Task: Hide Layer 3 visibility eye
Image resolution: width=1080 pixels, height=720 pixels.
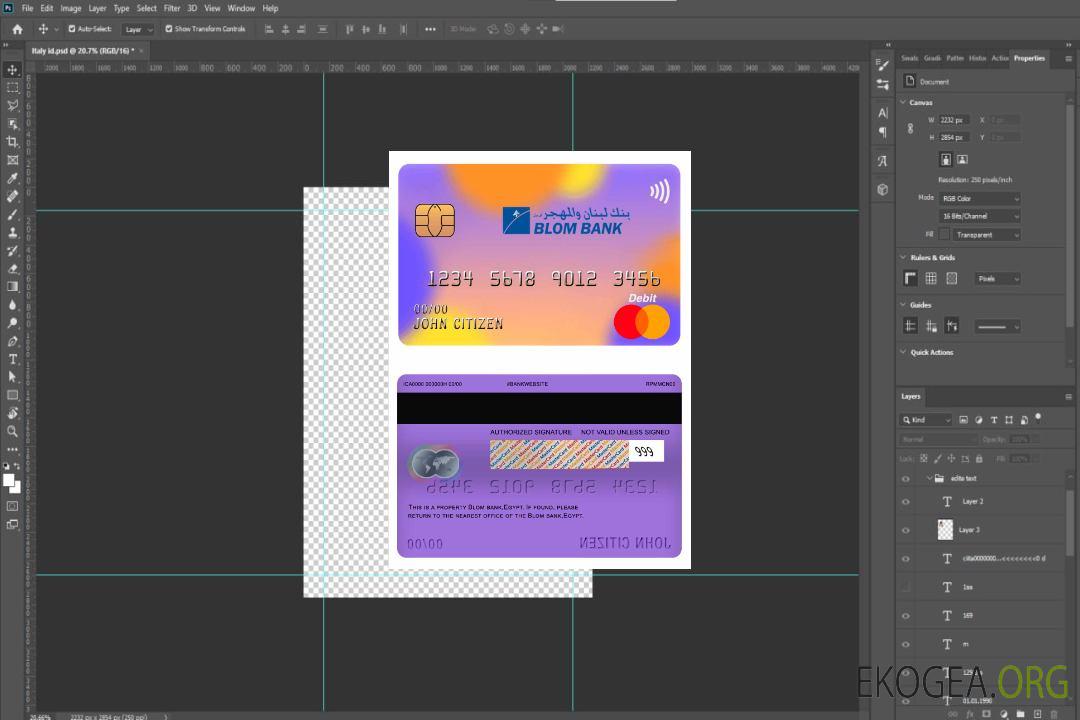Action: (906, 531)
